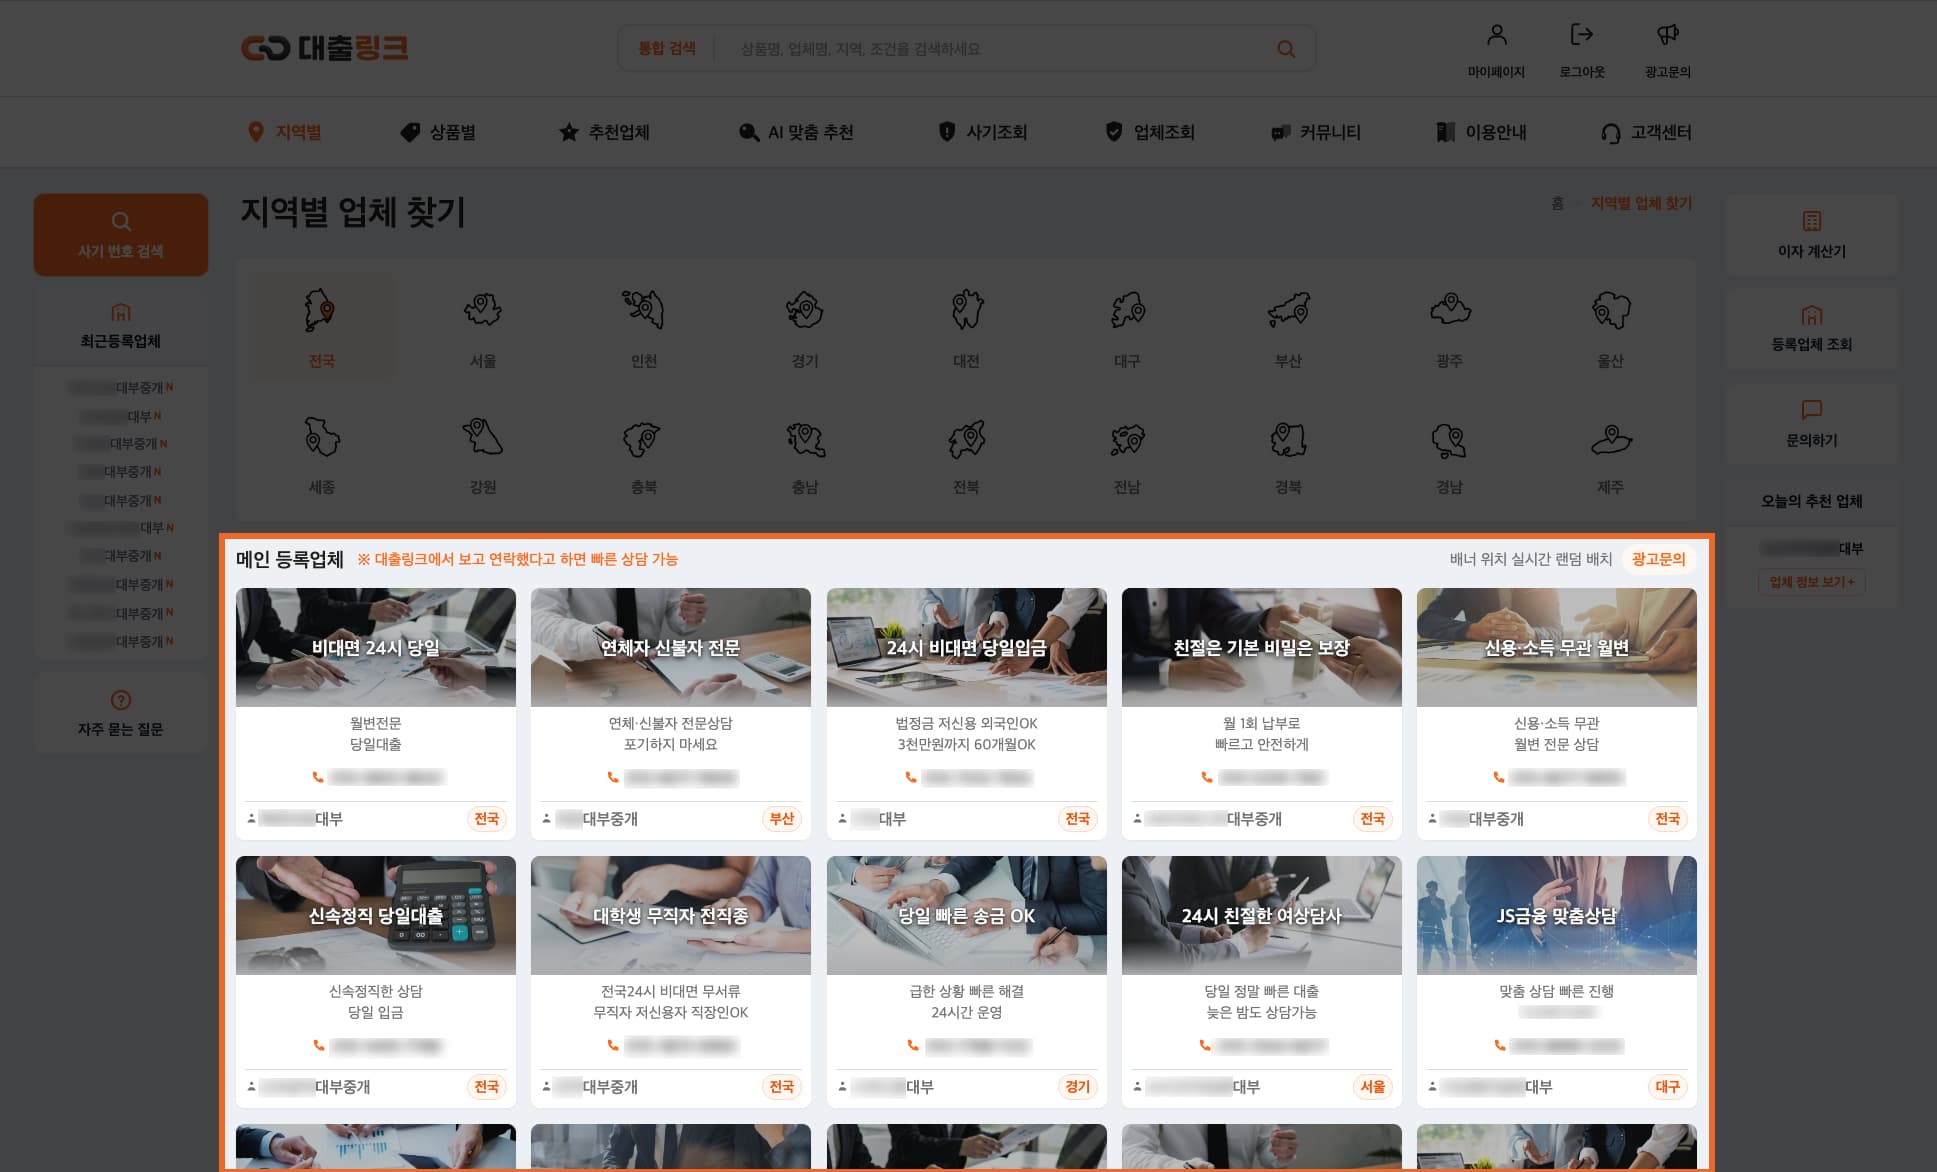Open the 신속정직 당일대출 banner

coord(376,915)
